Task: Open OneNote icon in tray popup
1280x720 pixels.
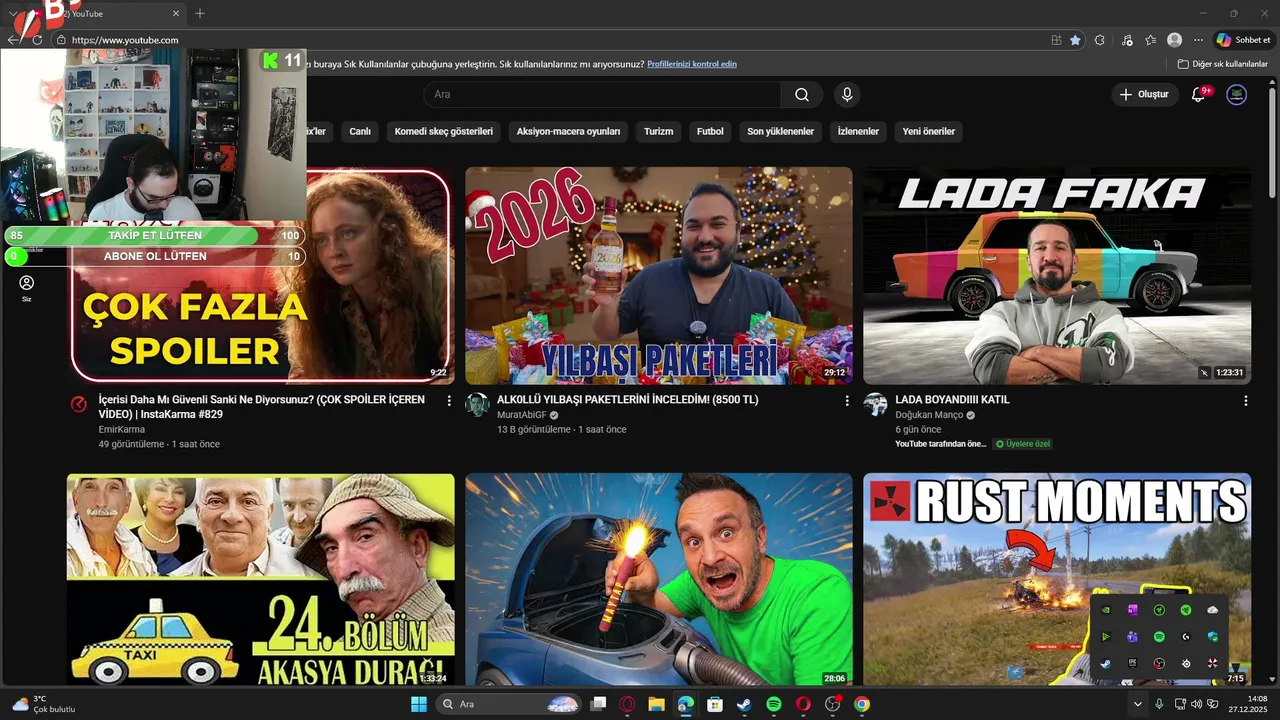Action: click(x=1133, y=610)
